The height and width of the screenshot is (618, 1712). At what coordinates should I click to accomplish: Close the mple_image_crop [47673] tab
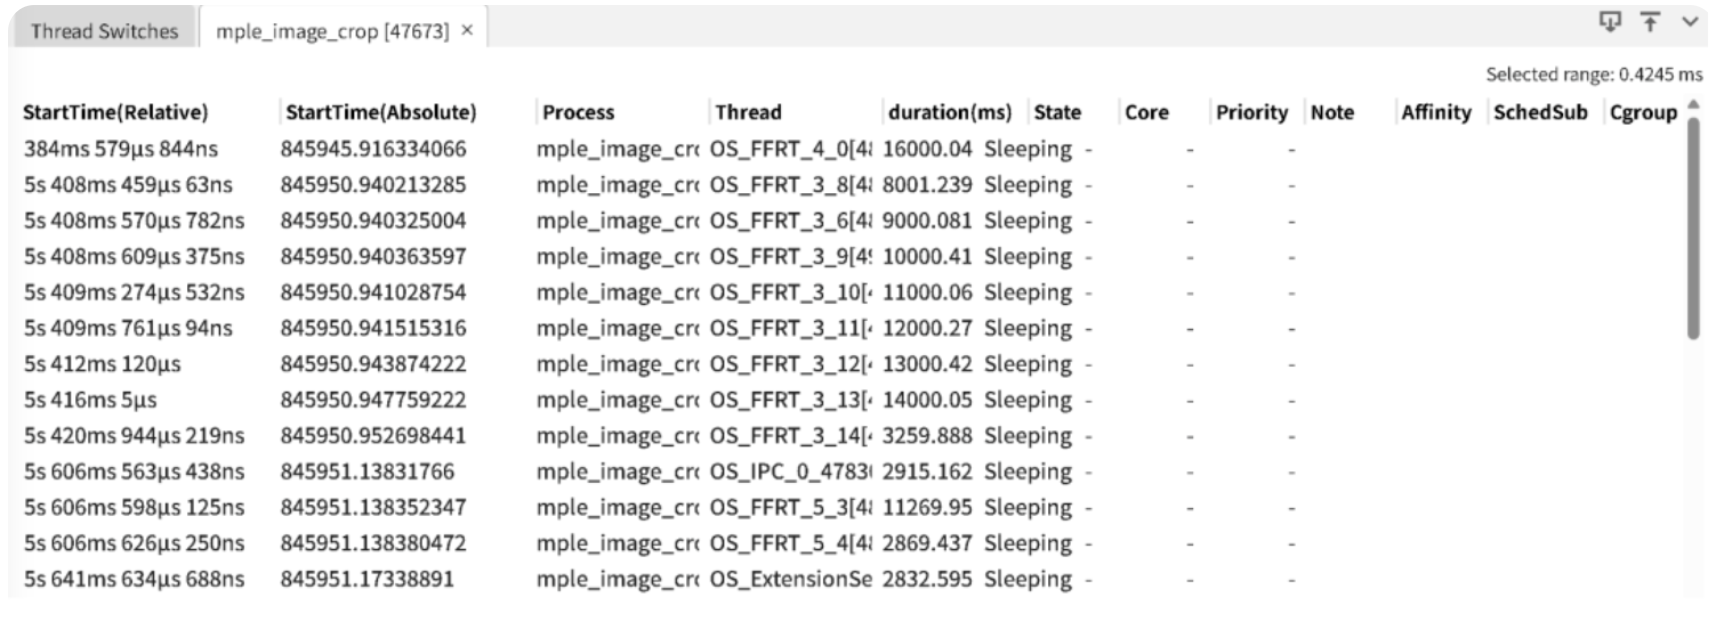coord(467,31)
